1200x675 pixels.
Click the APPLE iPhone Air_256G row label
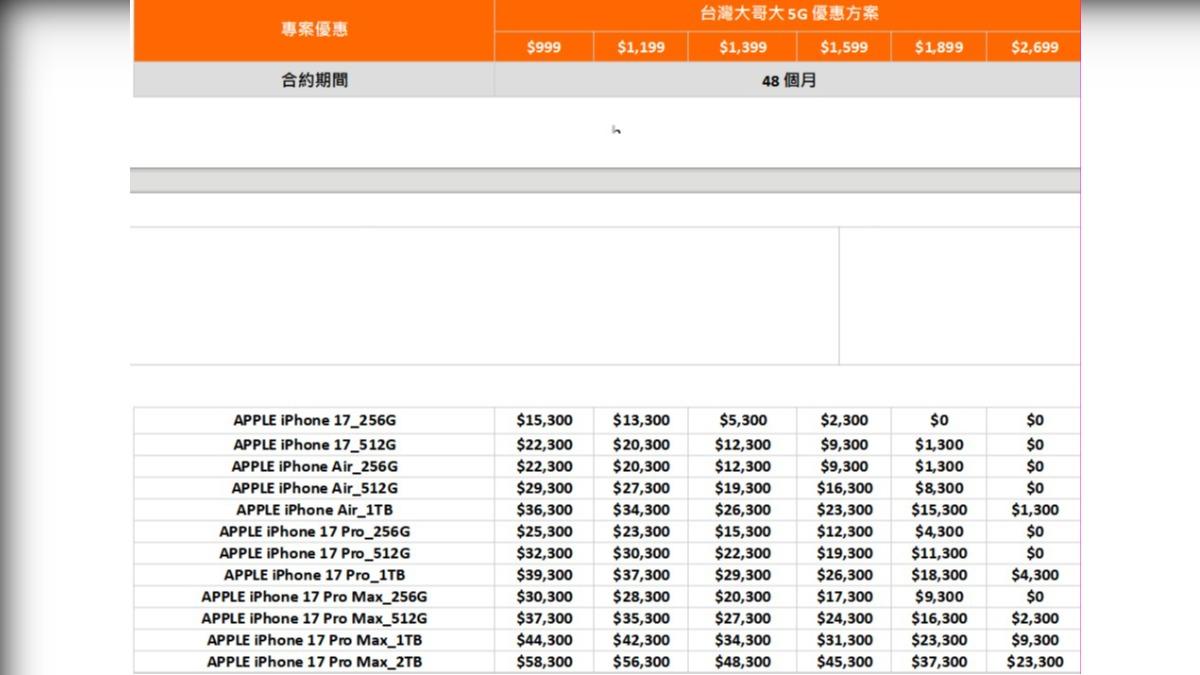click(x=314, y=466)
